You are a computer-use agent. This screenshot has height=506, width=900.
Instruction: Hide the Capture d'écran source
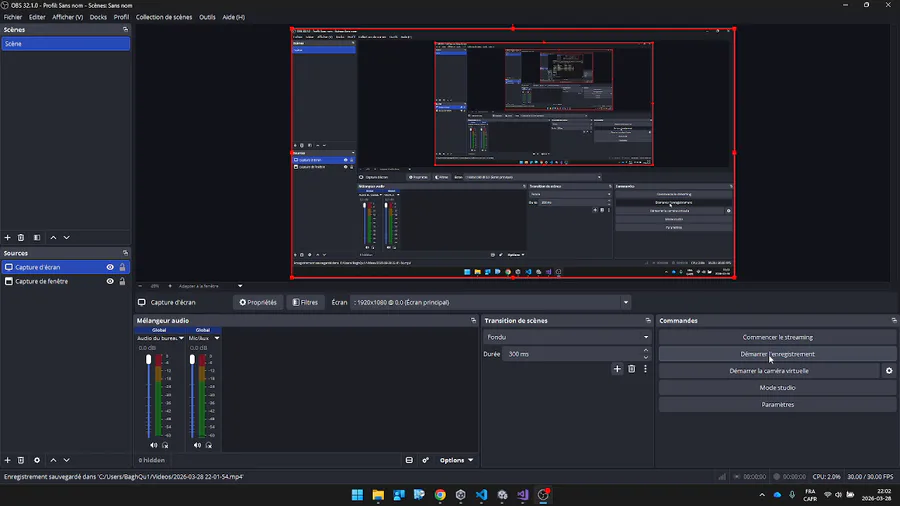110,267
